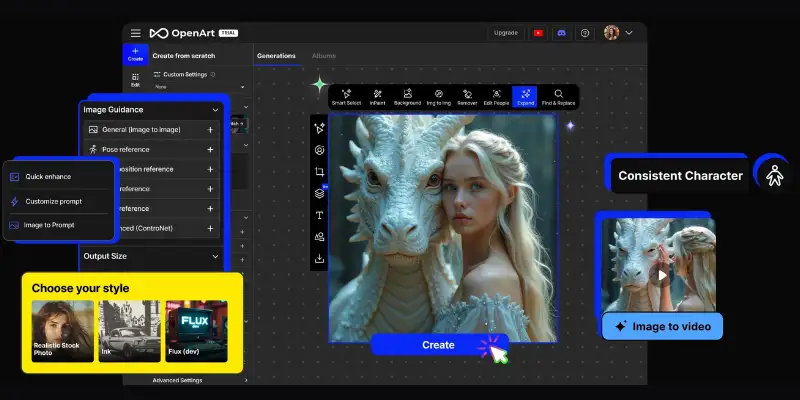
Task: Select the Edit People tool
Action: (x=496, y=97)
